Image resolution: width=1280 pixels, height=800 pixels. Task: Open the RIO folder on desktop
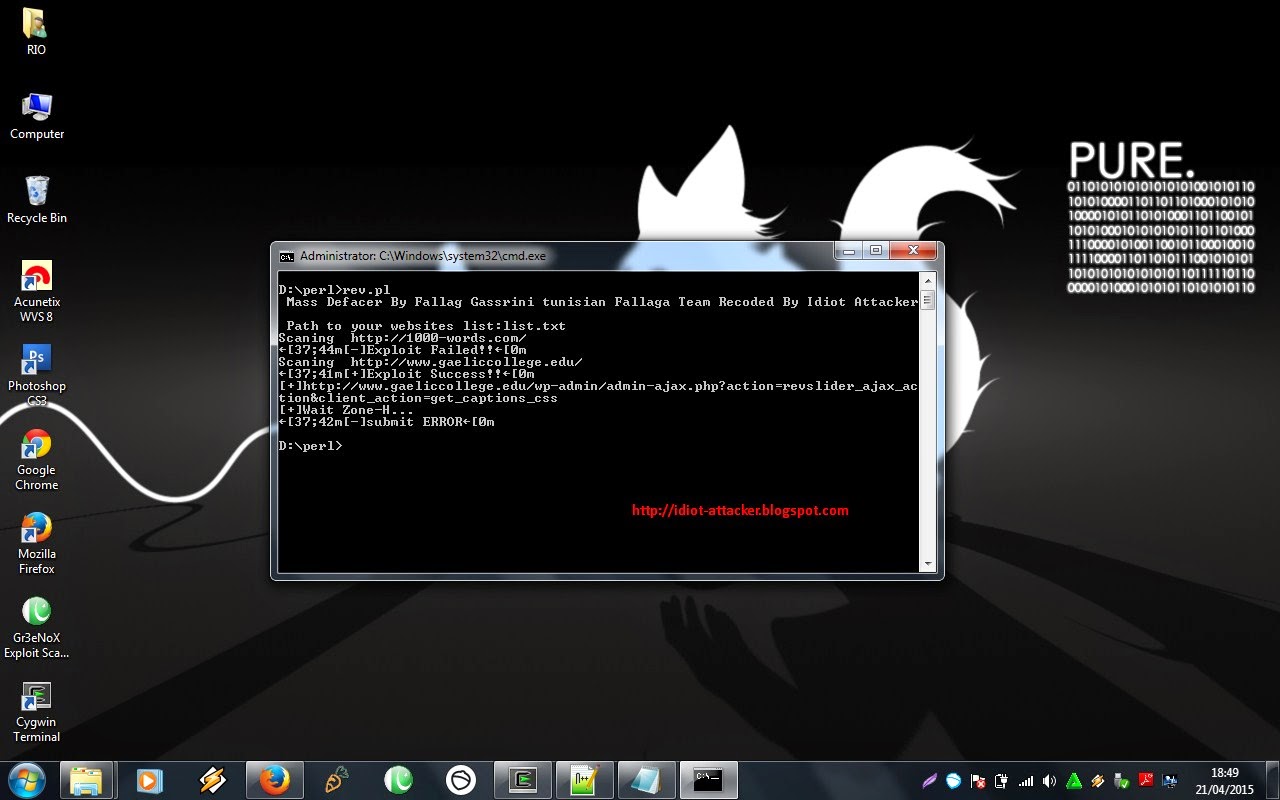(36, 31)
